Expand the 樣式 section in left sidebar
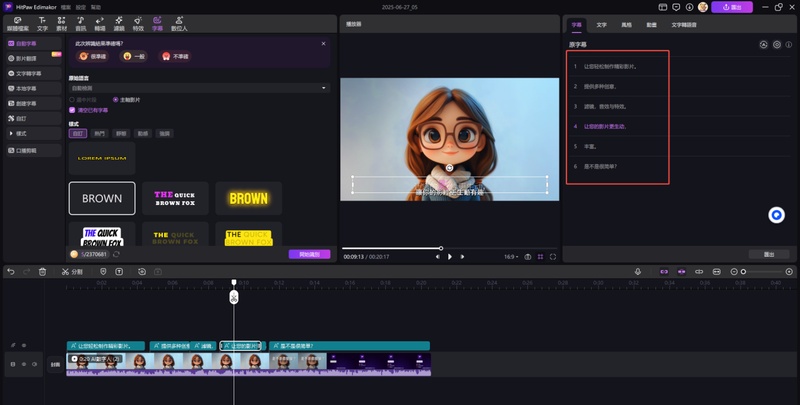Image resolution: width=800 pixels, height=405 pixels. (x=33, y=133)
